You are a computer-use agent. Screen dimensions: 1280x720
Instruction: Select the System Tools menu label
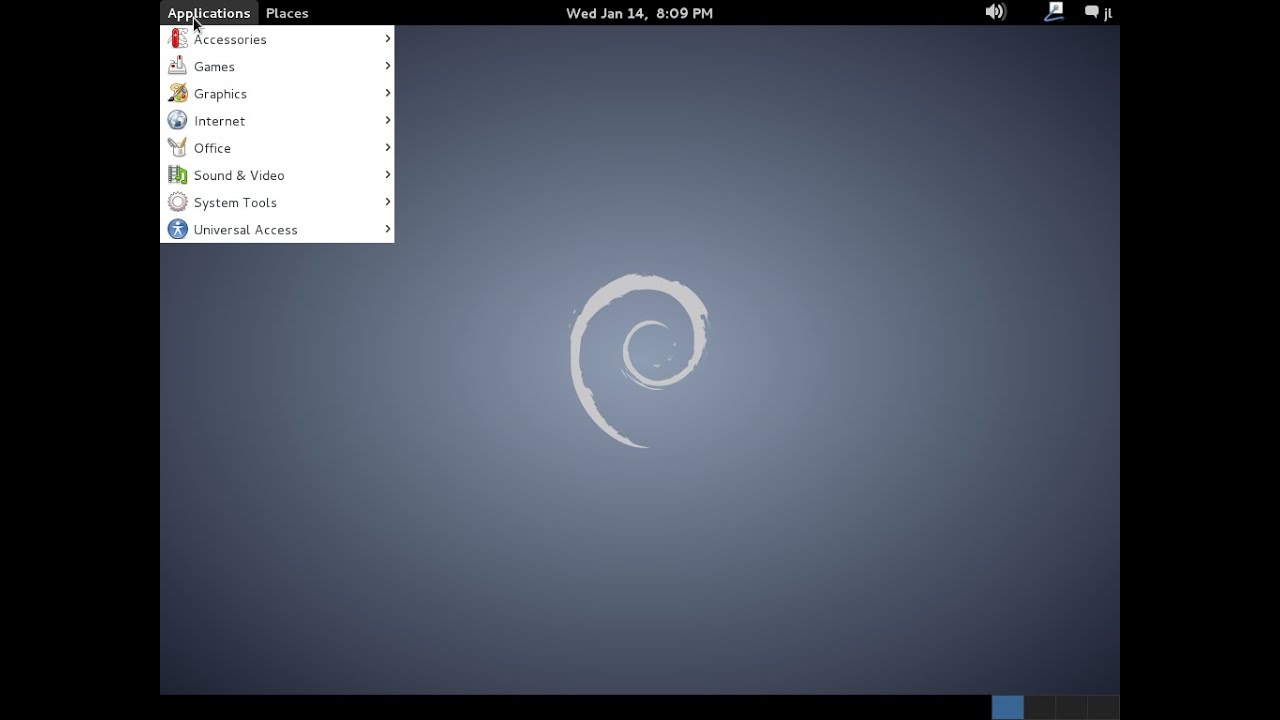coord(235,202)
